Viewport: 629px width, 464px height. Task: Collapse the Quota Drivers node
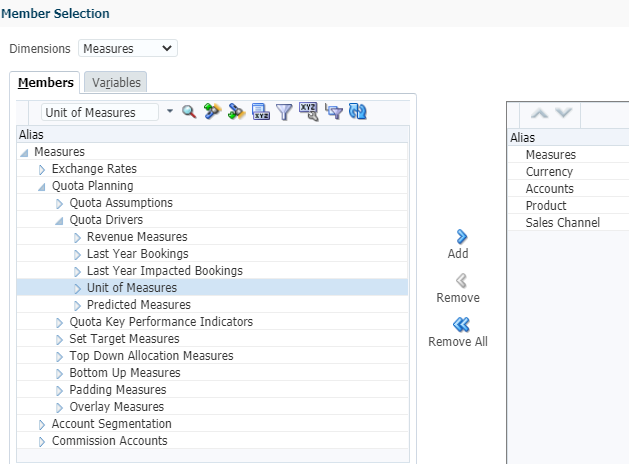(59, 221)
